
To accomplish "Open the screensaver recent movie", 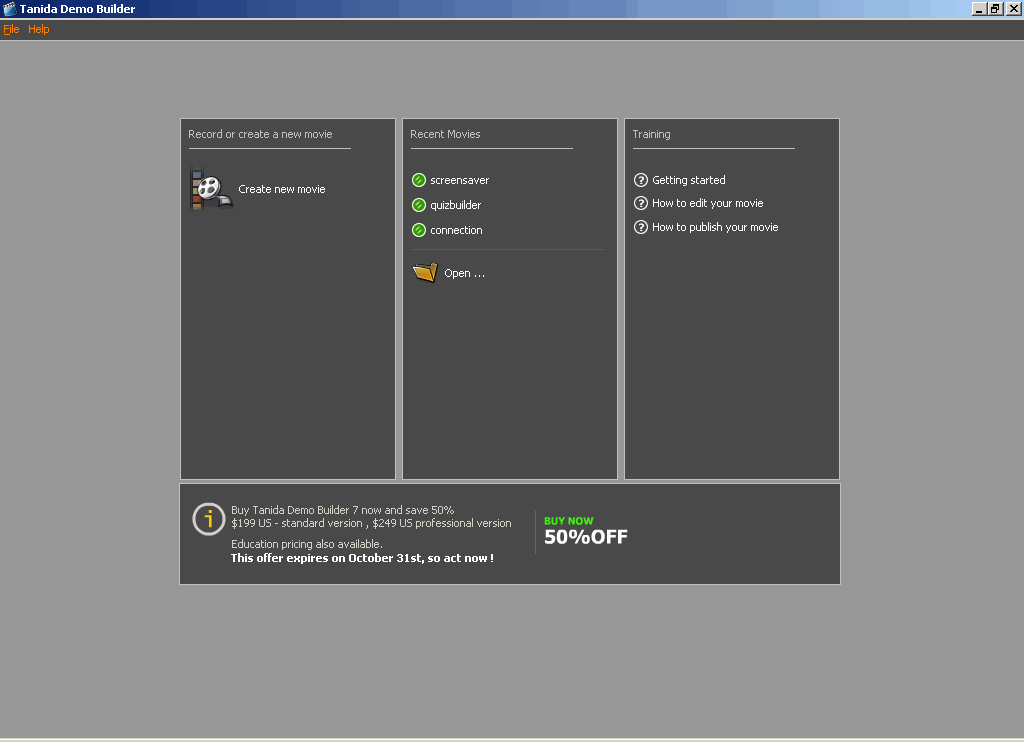I will coord(459,180).
